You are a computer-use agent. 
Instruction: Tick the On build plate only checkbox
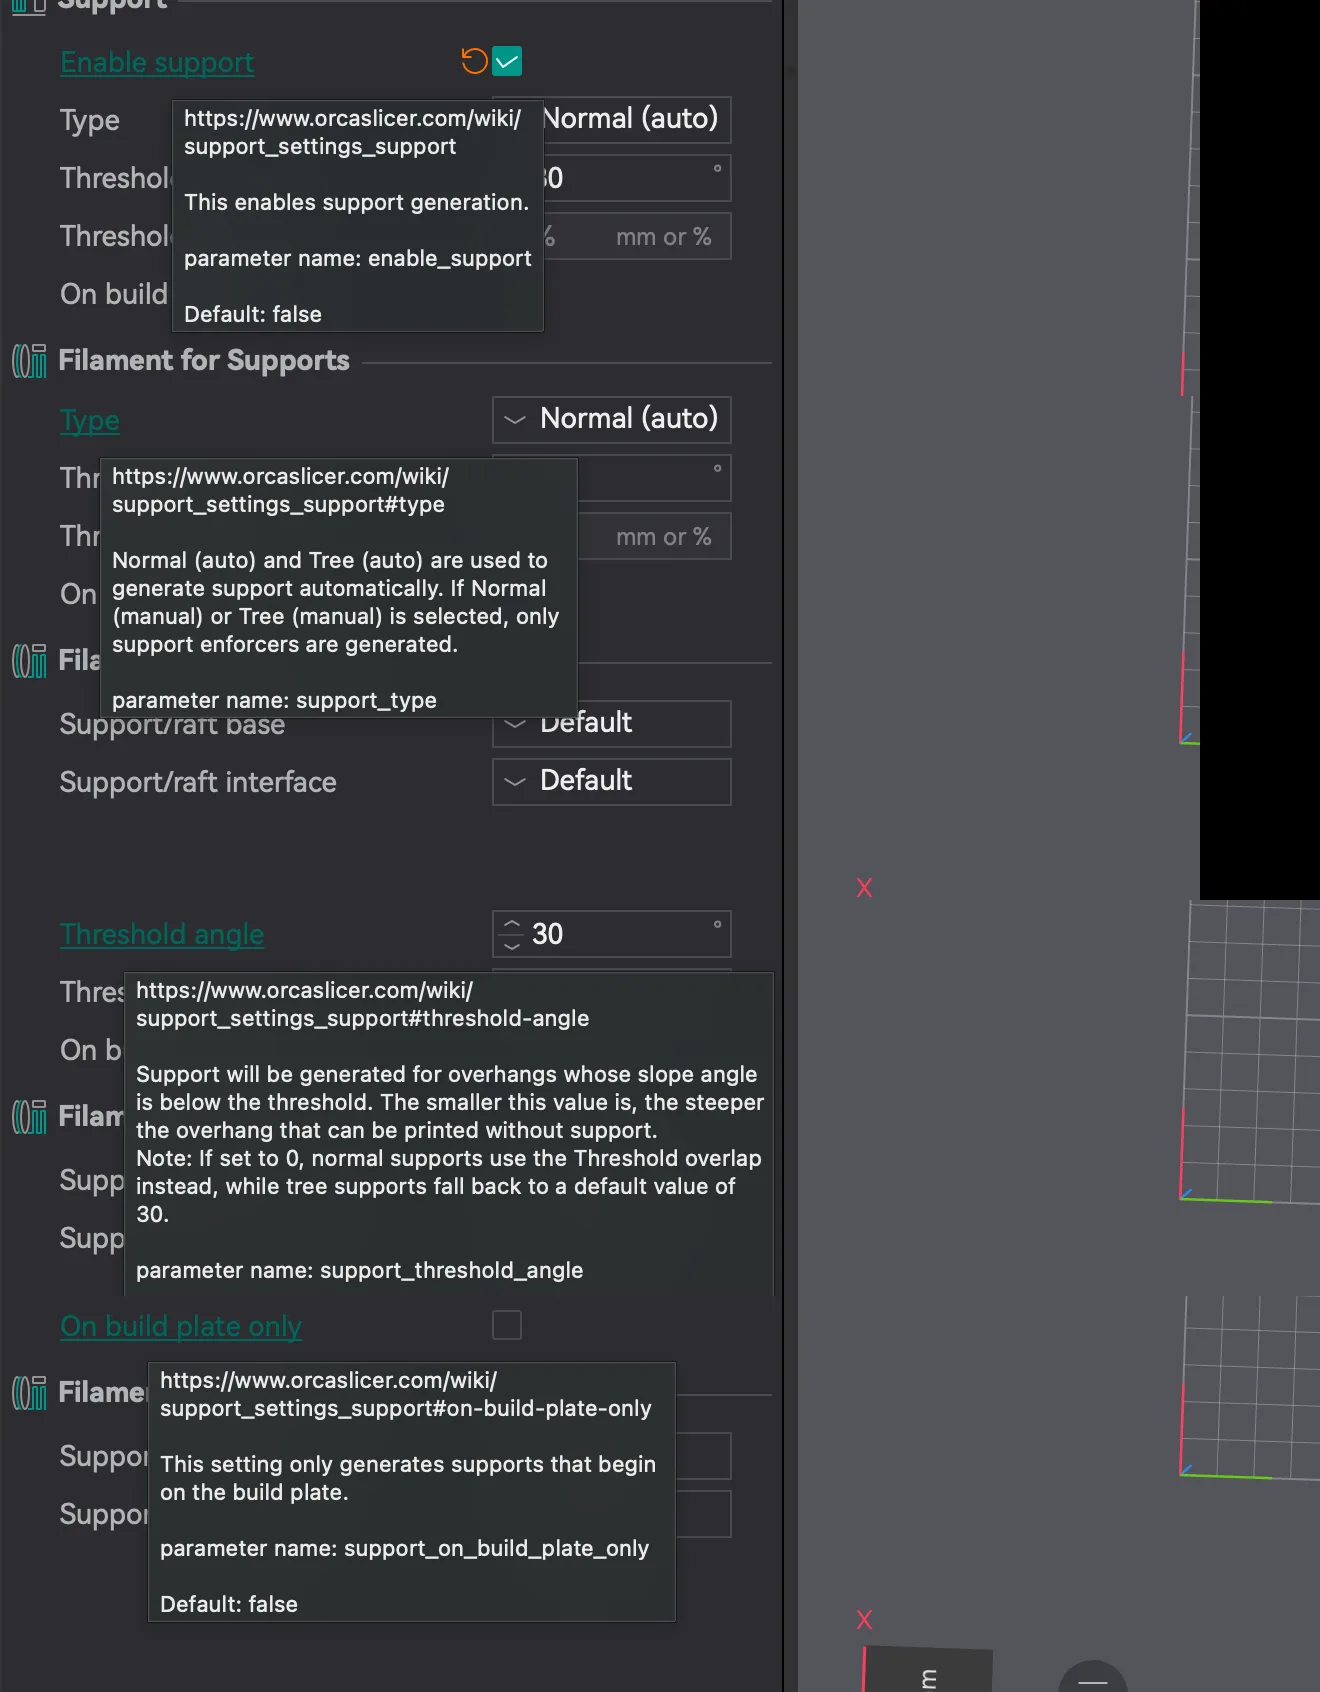(507, 1325)
